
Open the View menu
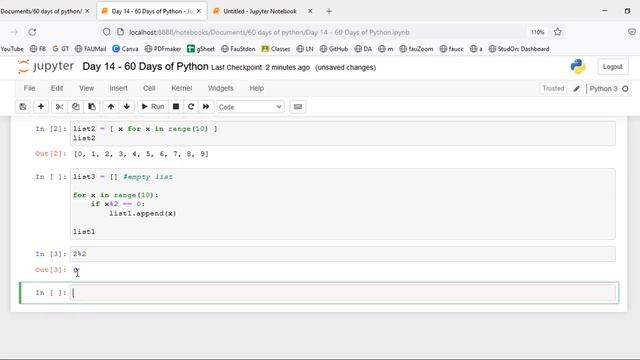click(x=86, y=88)
